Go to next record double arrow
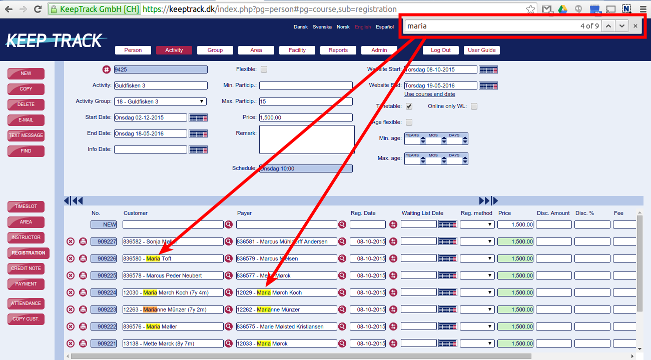The width and height of the screenshot is (651, 360). (484, 201)
